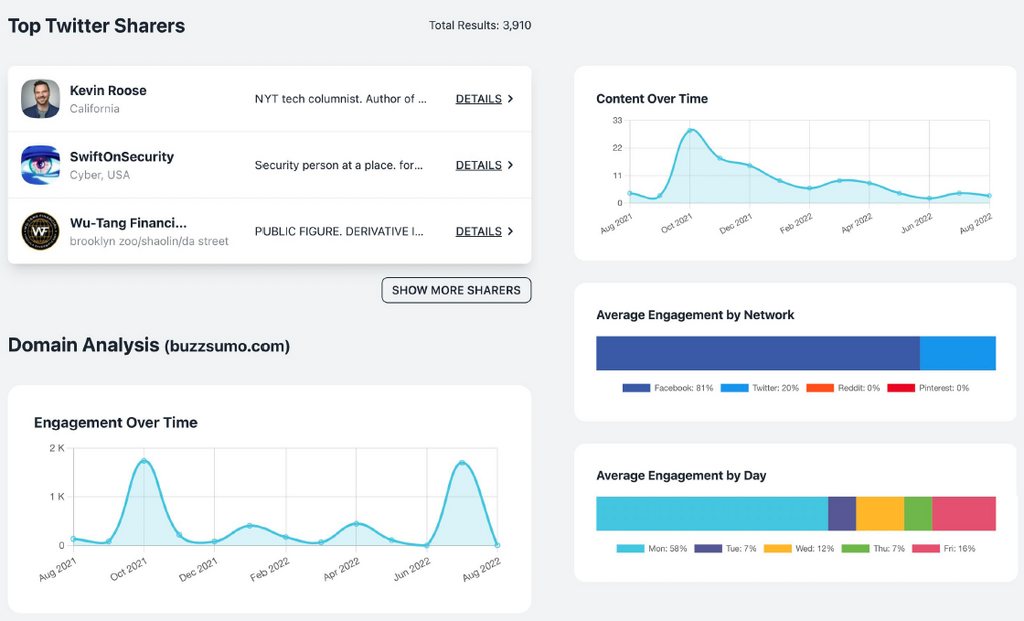Open DETAILS link for SwiftOnSecurity
This screenshot has width=1024, height=621.
(x=478, y=165)
